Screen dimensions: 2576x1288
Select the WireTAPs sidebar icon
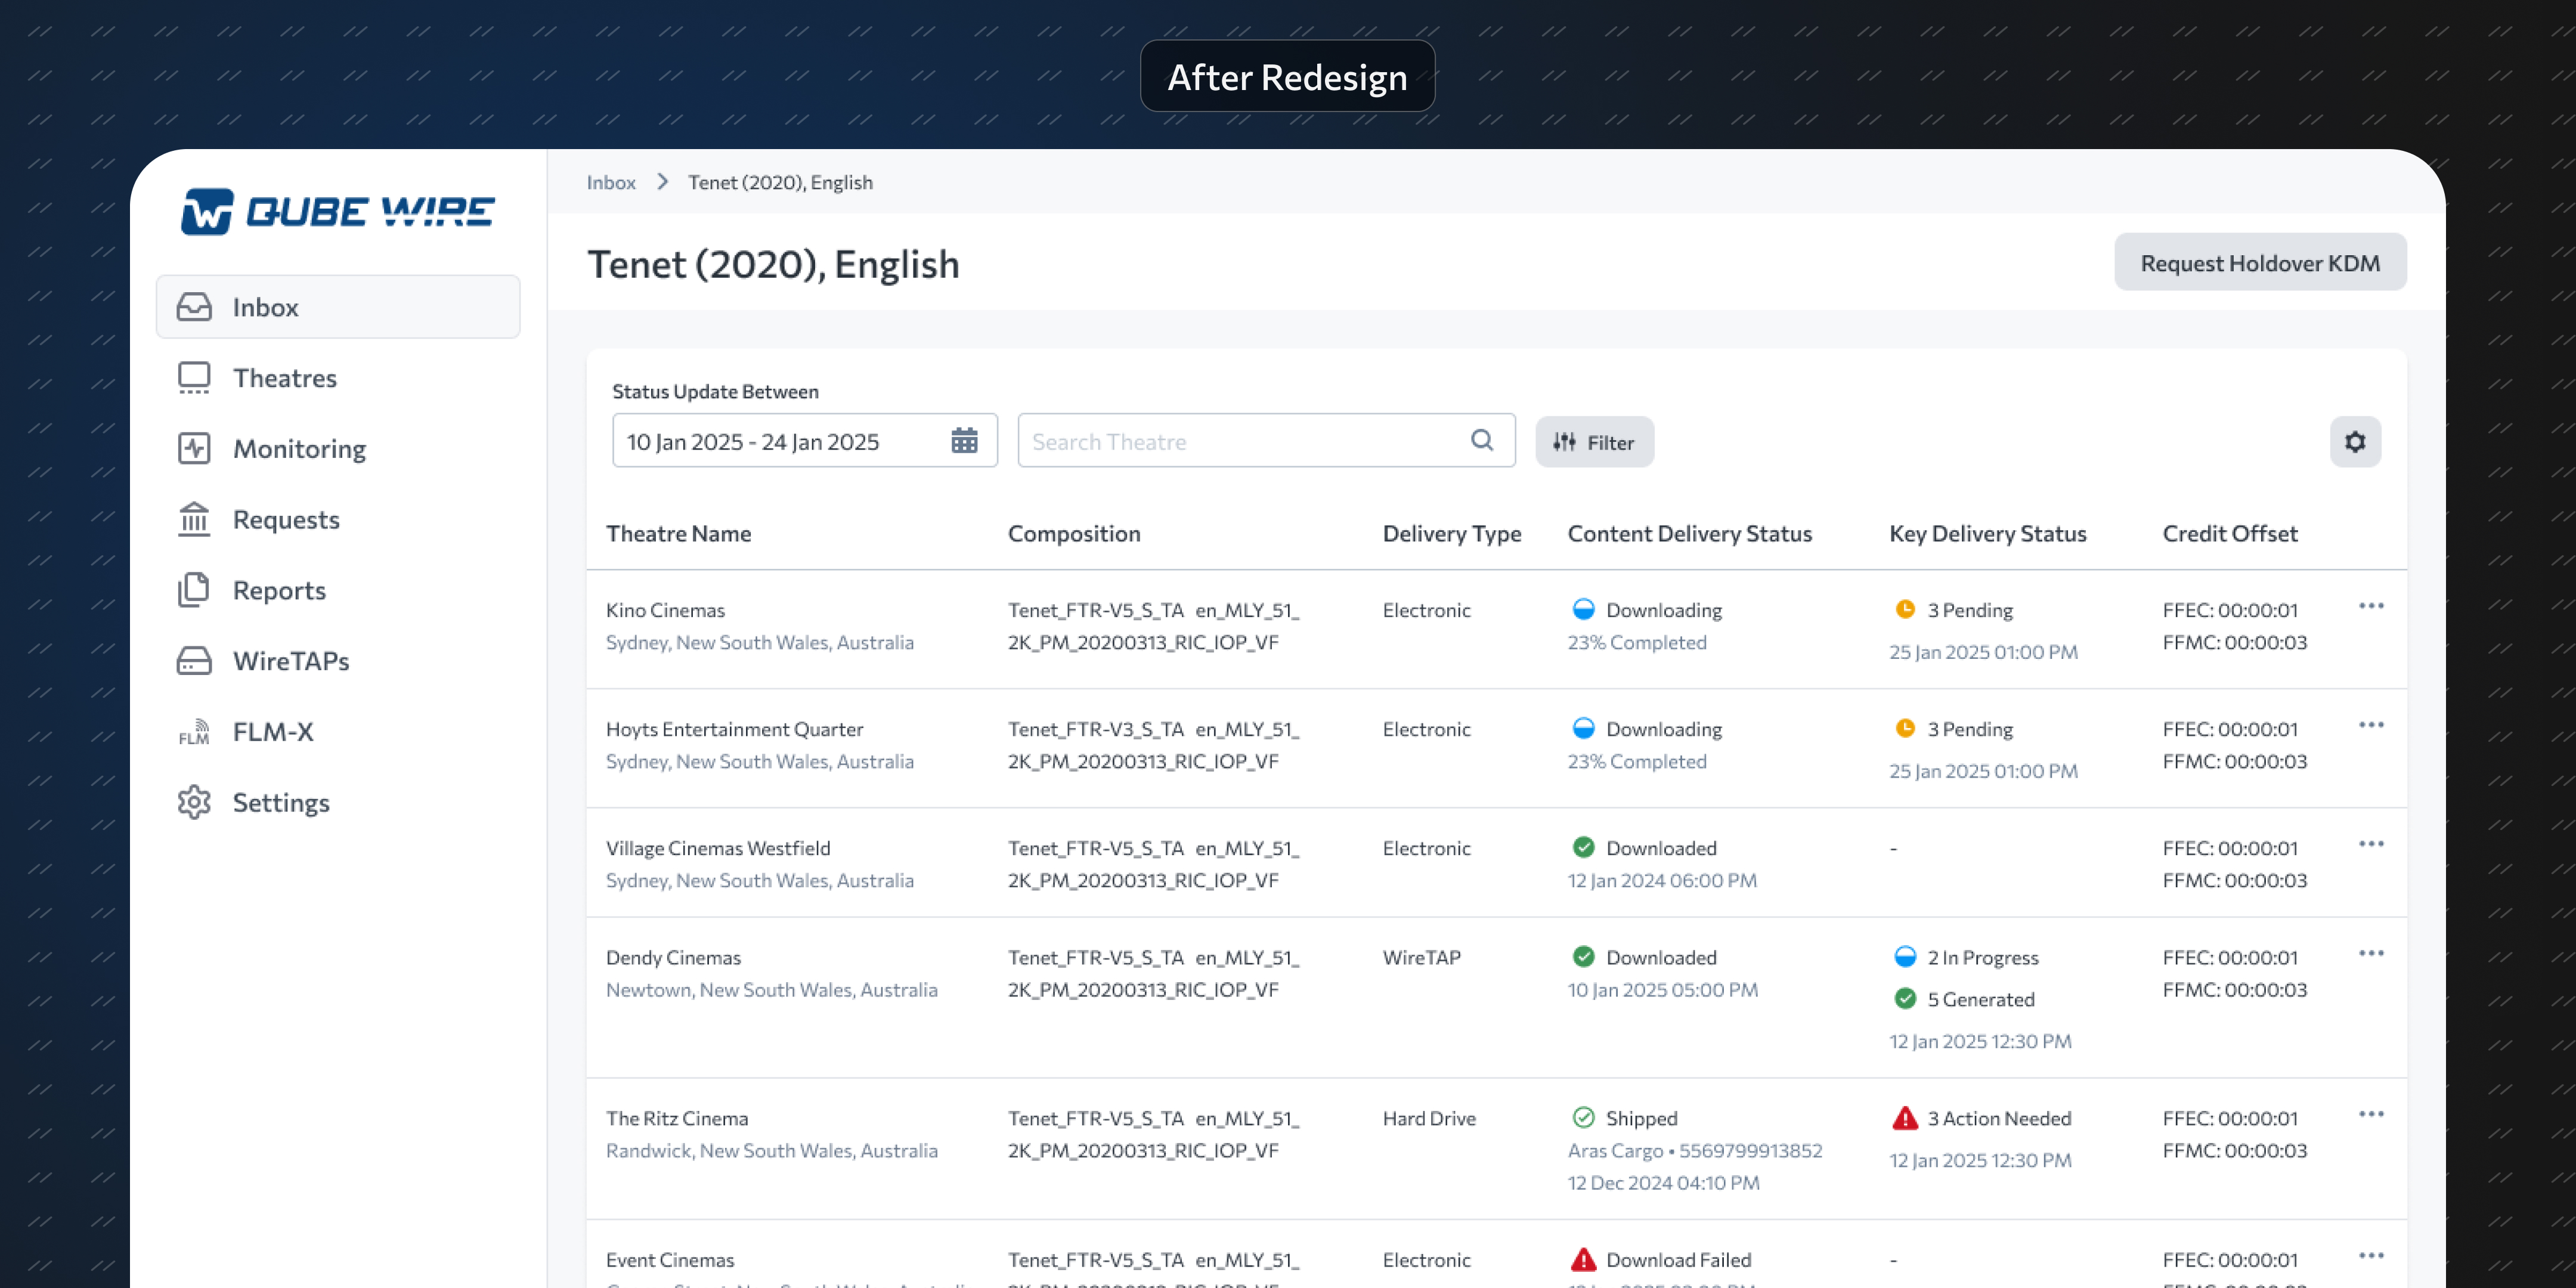[194, 660]
